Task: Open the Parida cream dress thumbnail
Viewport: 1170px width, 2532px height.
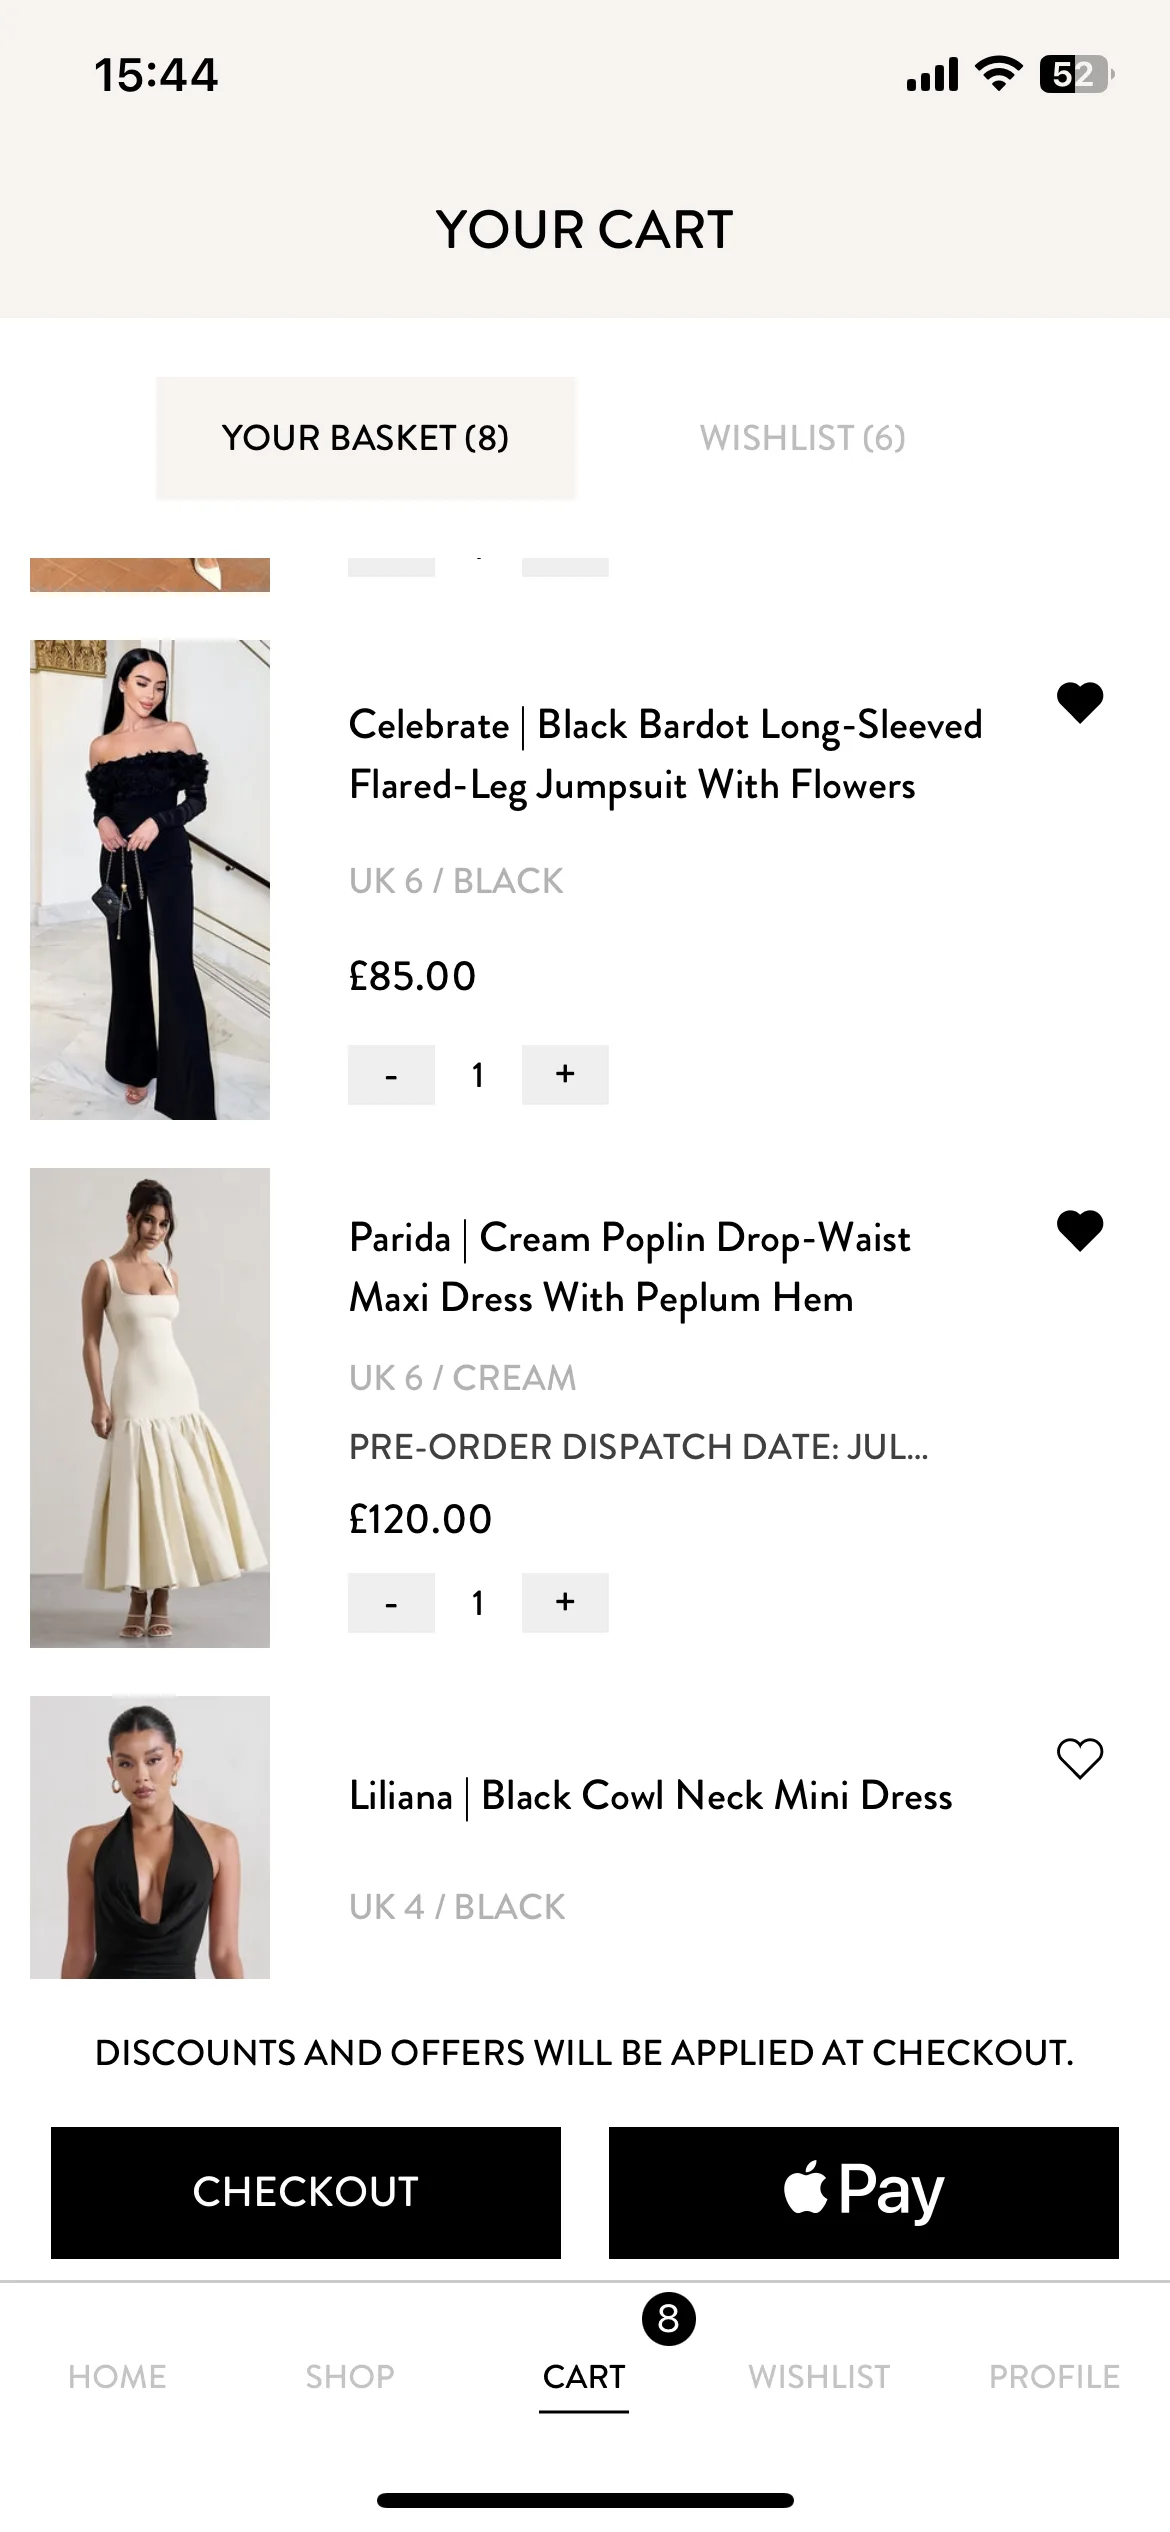Action: pos(150,1408)
